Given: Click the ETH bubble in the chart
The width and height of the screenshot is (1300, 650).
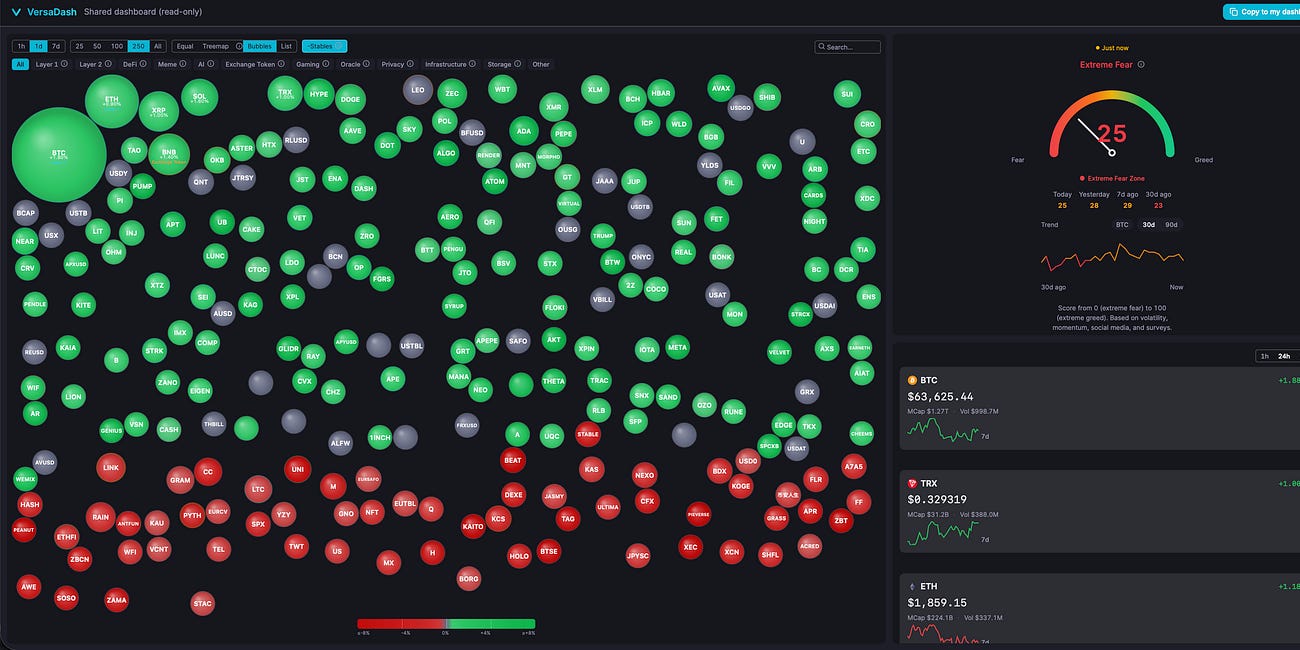Looking at the screenshot, I should coord(112,101).
